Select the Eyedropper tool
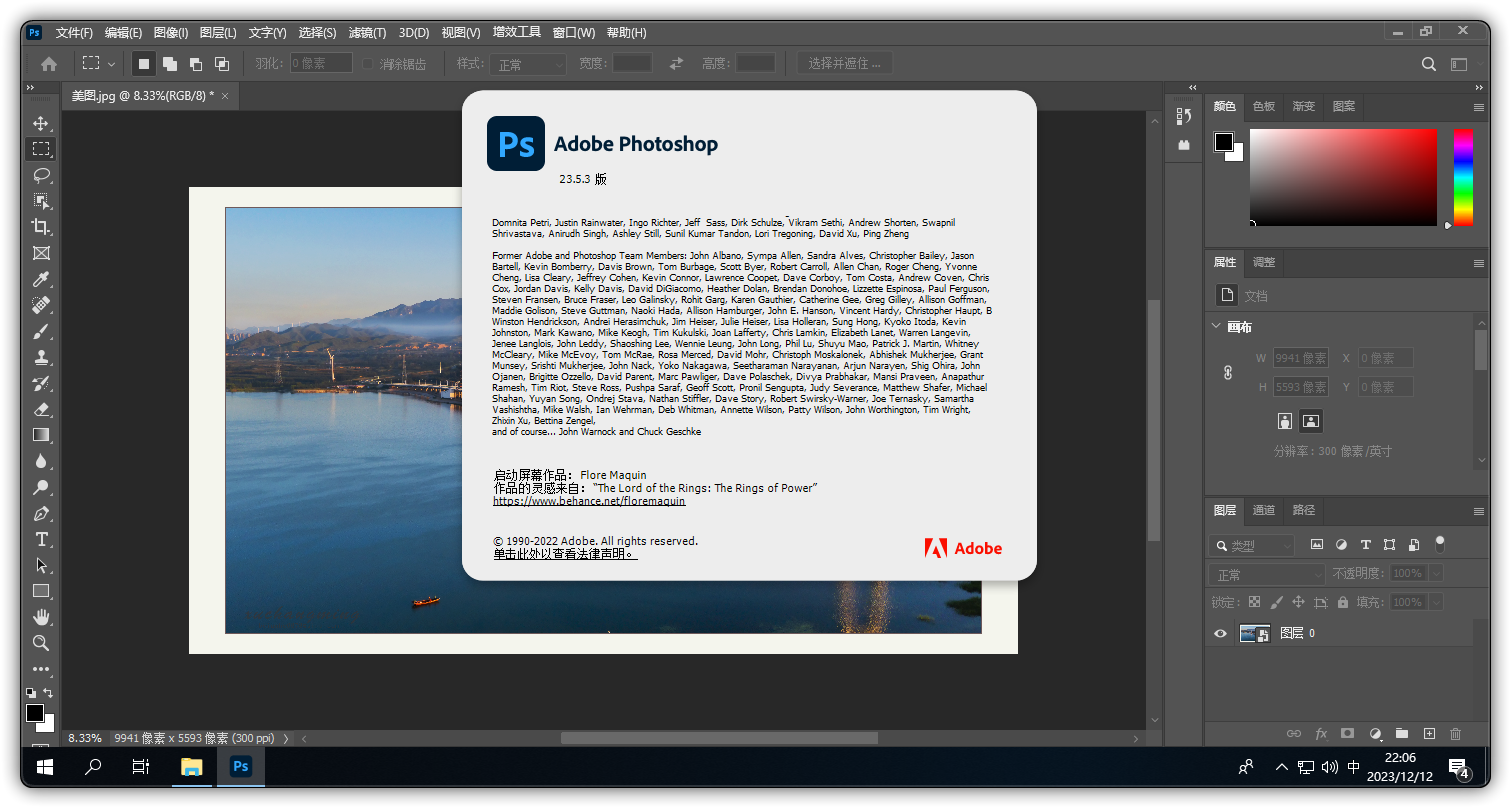 [41, 279]
